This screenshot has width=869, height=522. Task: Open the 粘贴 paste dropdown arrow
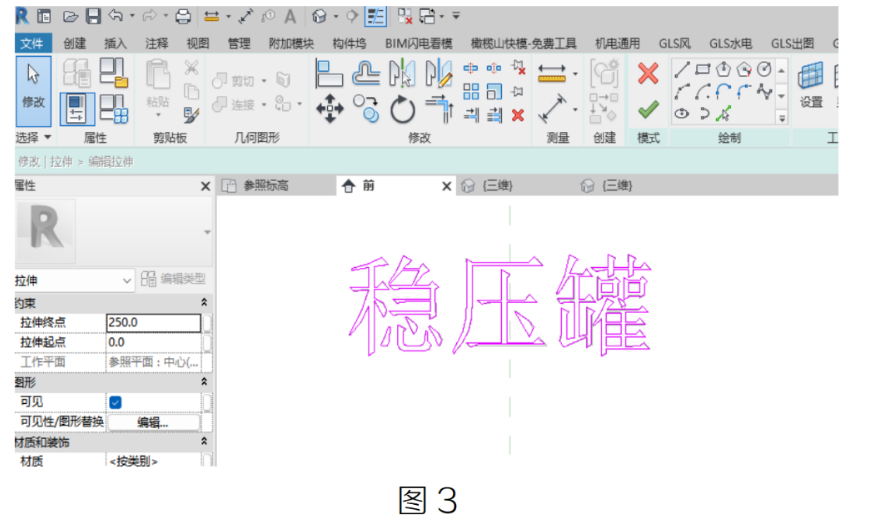(x=158, y=115)
